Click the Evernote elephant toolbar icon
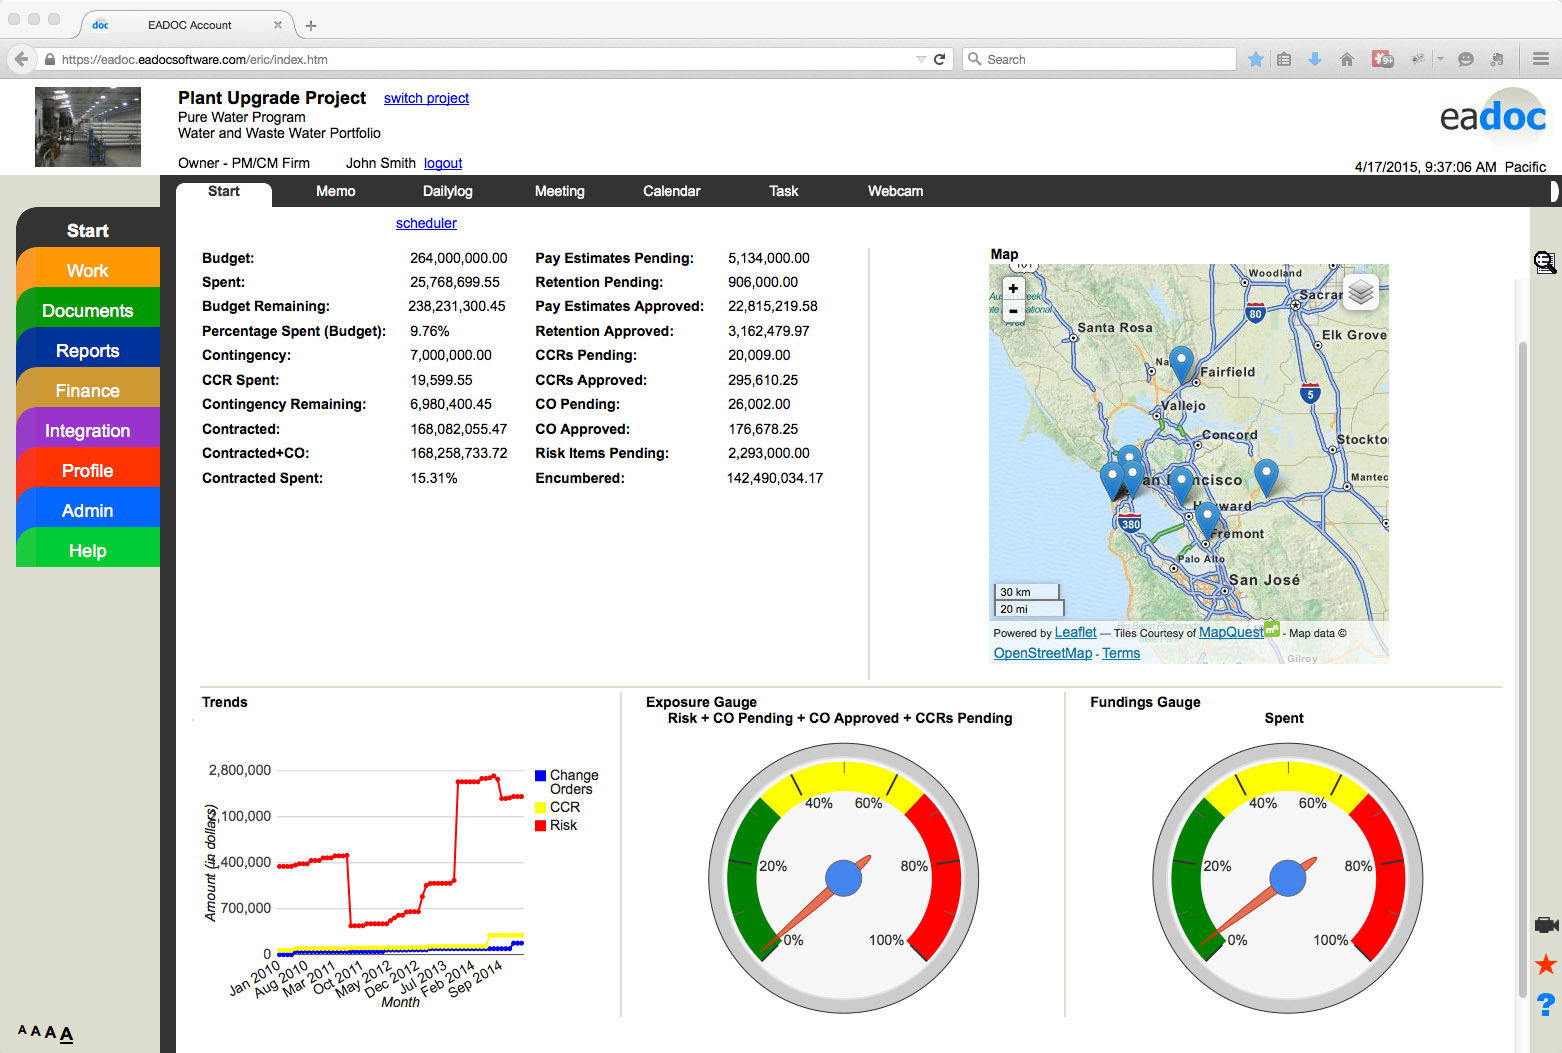Viewport: 1562px width, 1053px height. click(1497, 59)
